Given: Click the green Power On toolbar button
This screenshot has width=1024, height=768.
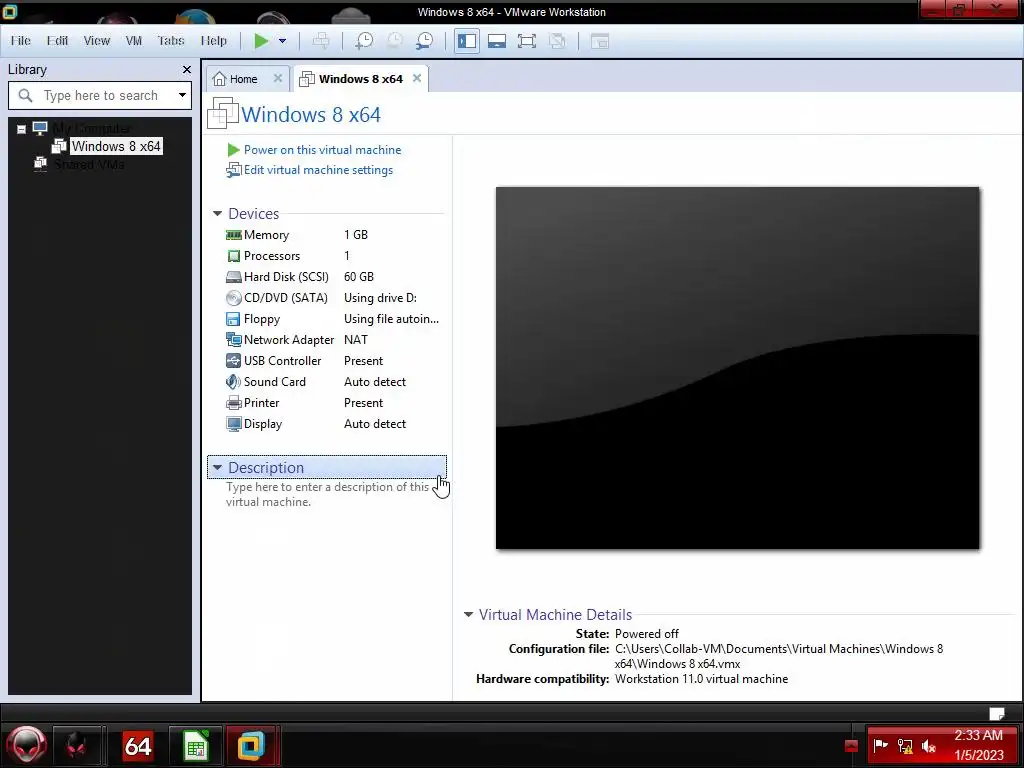Looking at the screenshot, I should (x=261, y=41).
